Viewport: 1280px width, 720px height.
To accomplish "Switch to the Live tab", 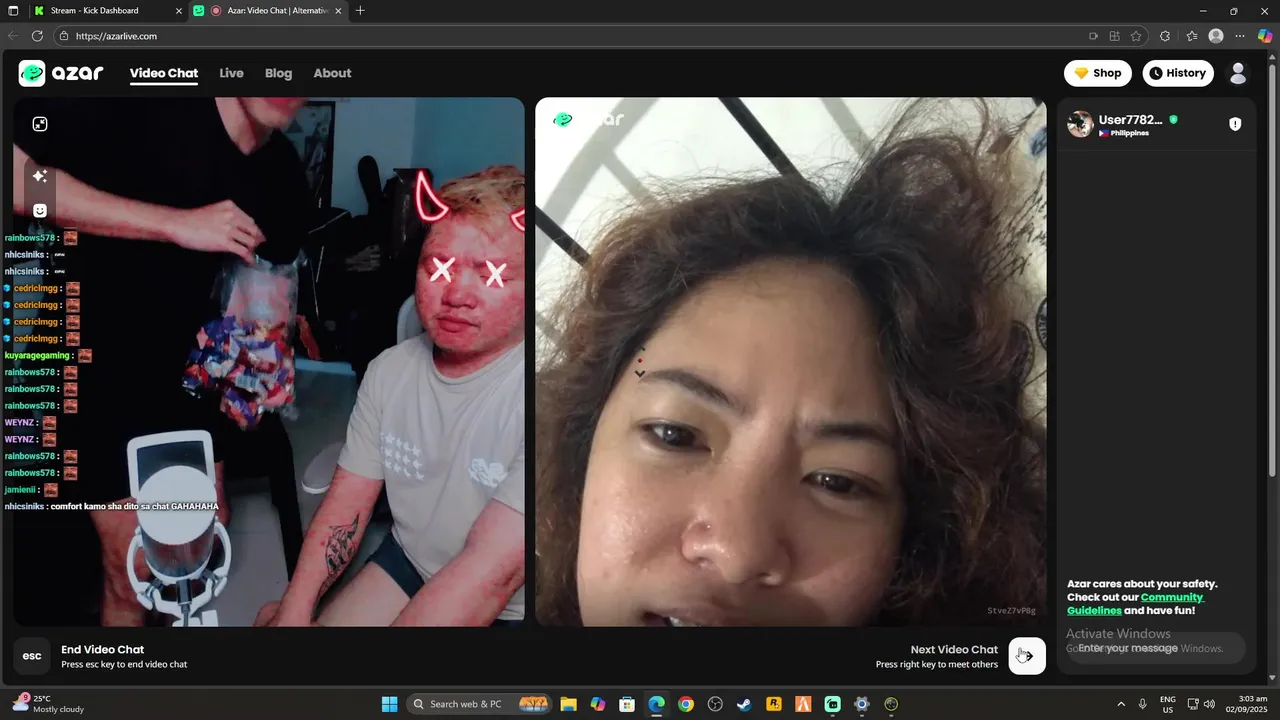I will (x=231, y=73).
